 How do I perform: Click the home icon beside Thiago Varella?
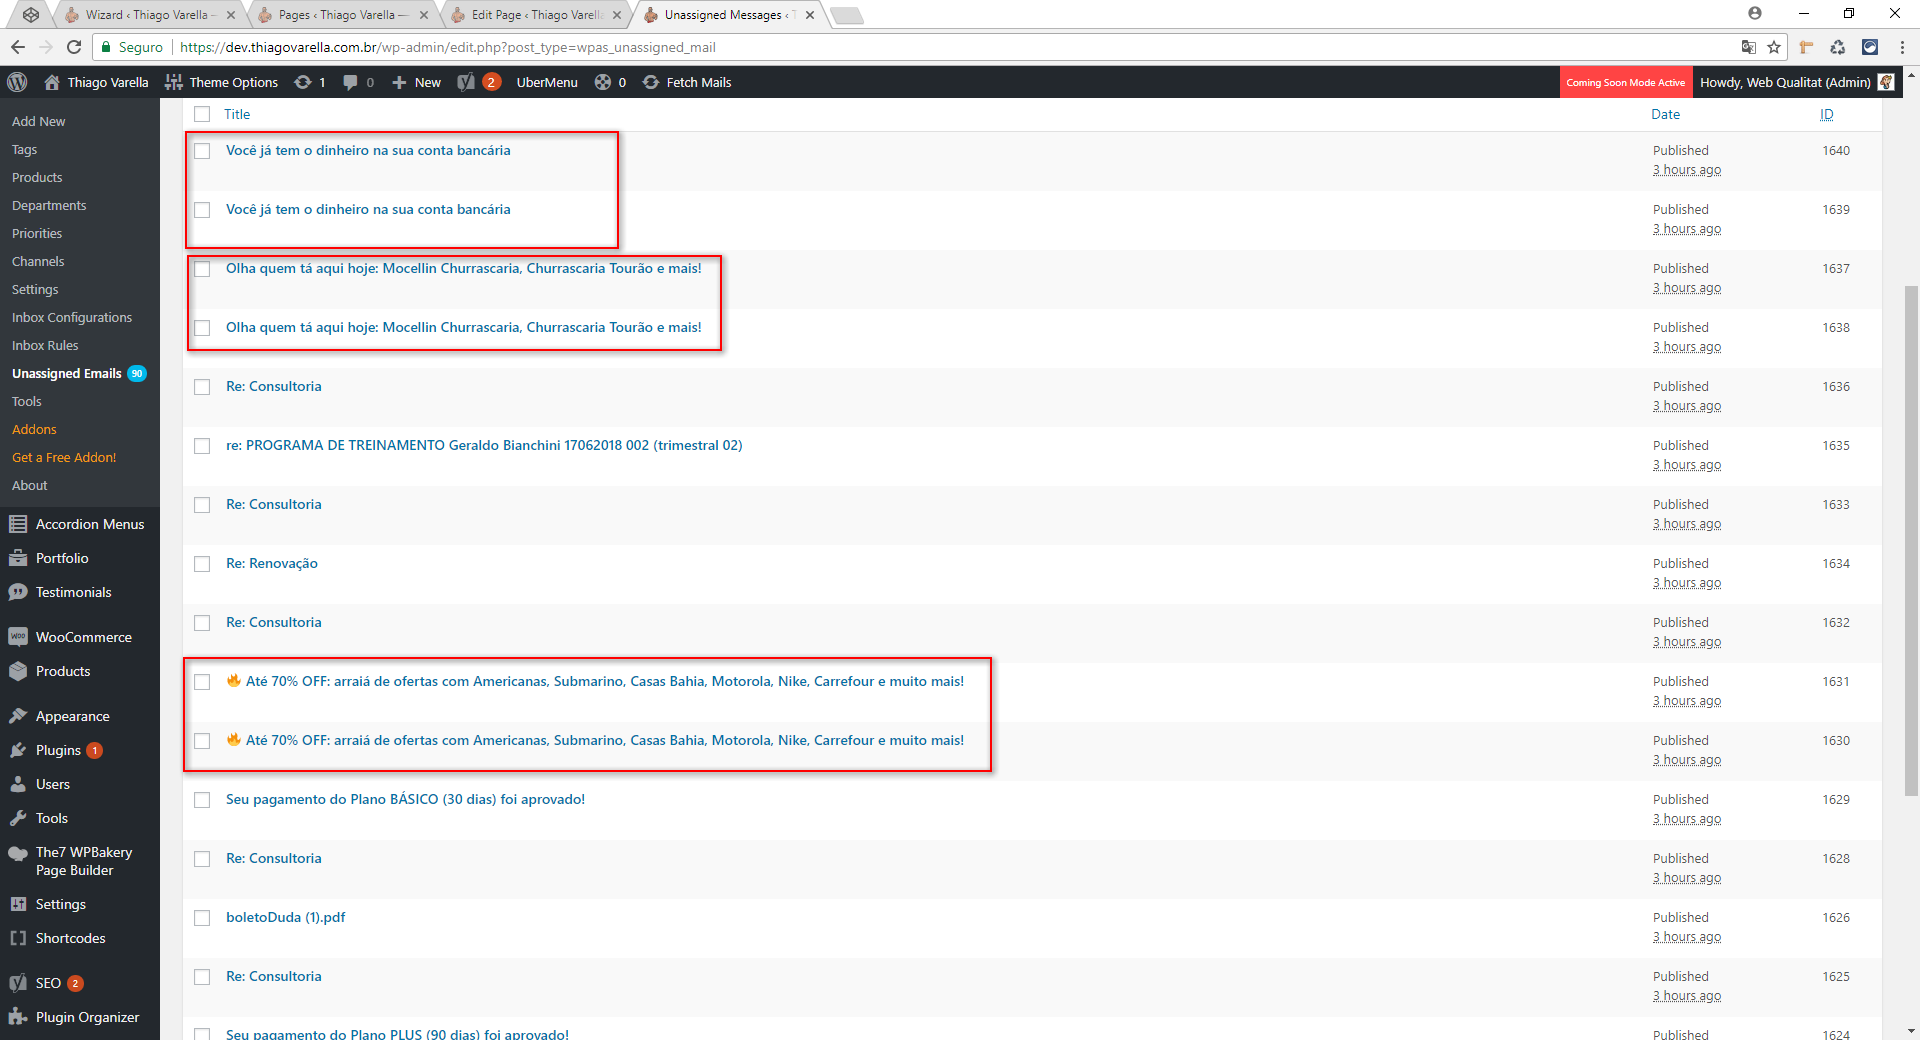pyautogui.click(x=52, y=82)
